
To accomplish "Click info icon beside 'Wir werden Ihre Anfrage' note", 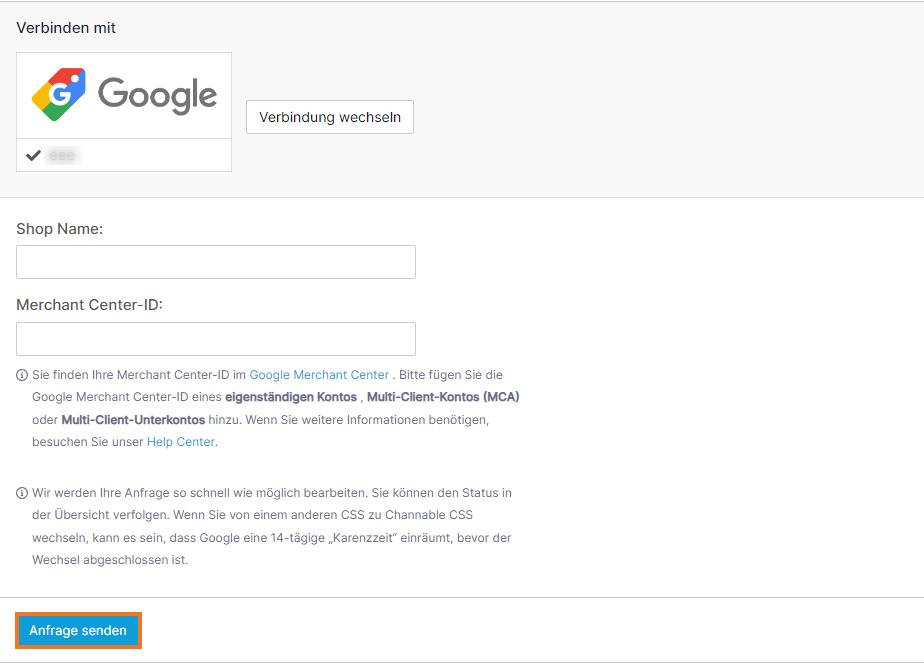I will (22, 493).
